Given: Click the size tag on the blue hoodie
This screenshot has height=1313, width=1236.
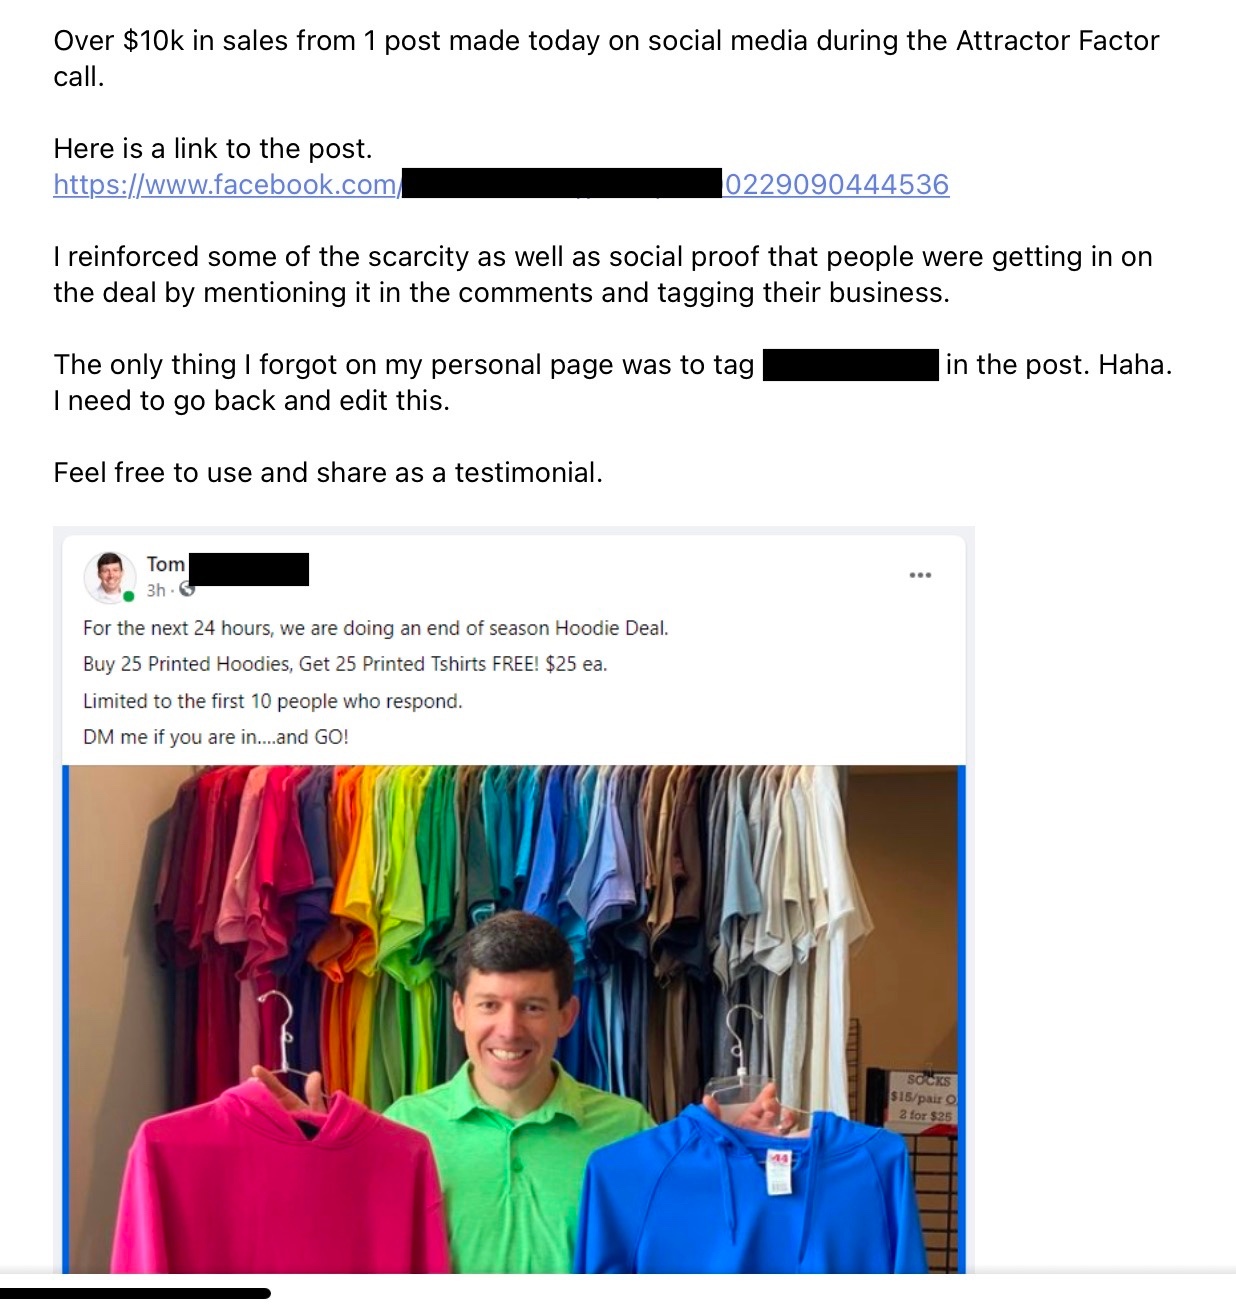Looking at the screenshot, I should point(779,1173).
